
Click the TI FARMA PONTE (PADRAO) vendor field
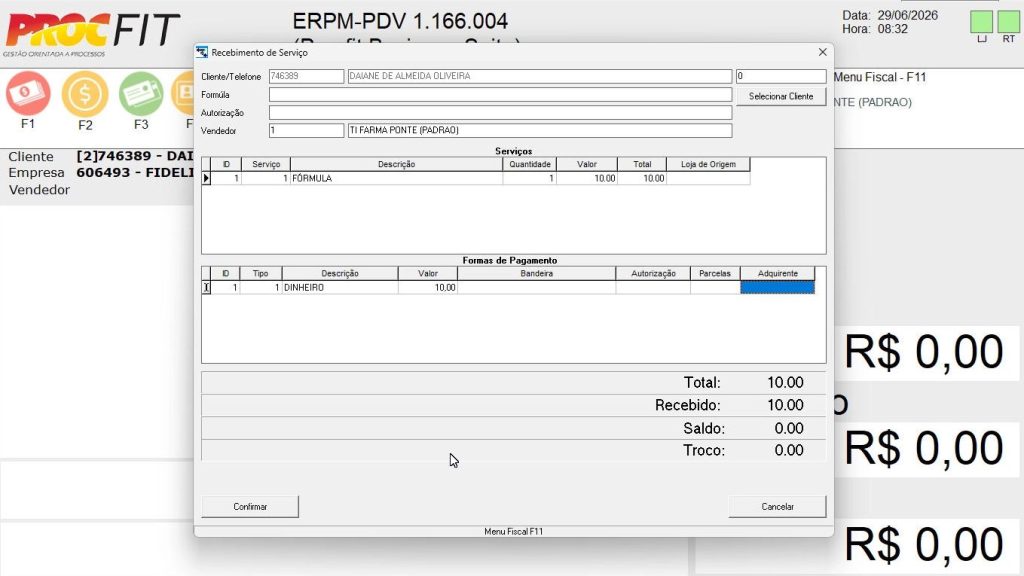tap(539, 131)
